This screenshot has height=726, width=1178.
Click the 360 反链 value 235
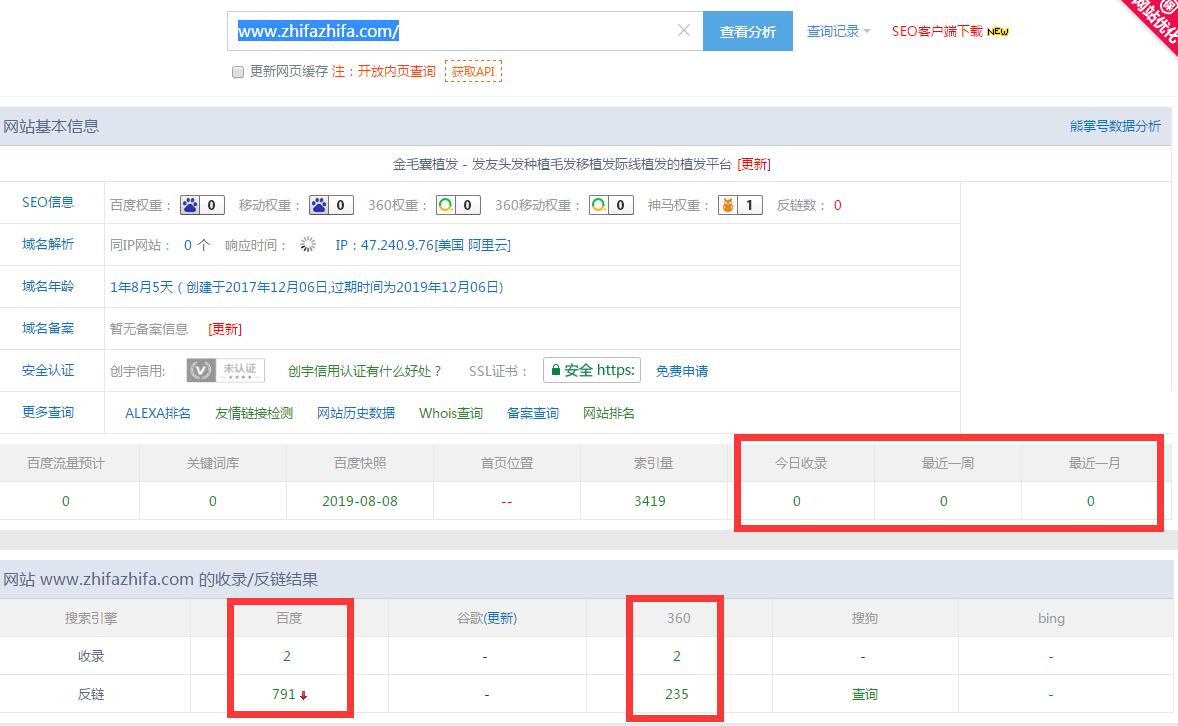[x=677, y=694]
